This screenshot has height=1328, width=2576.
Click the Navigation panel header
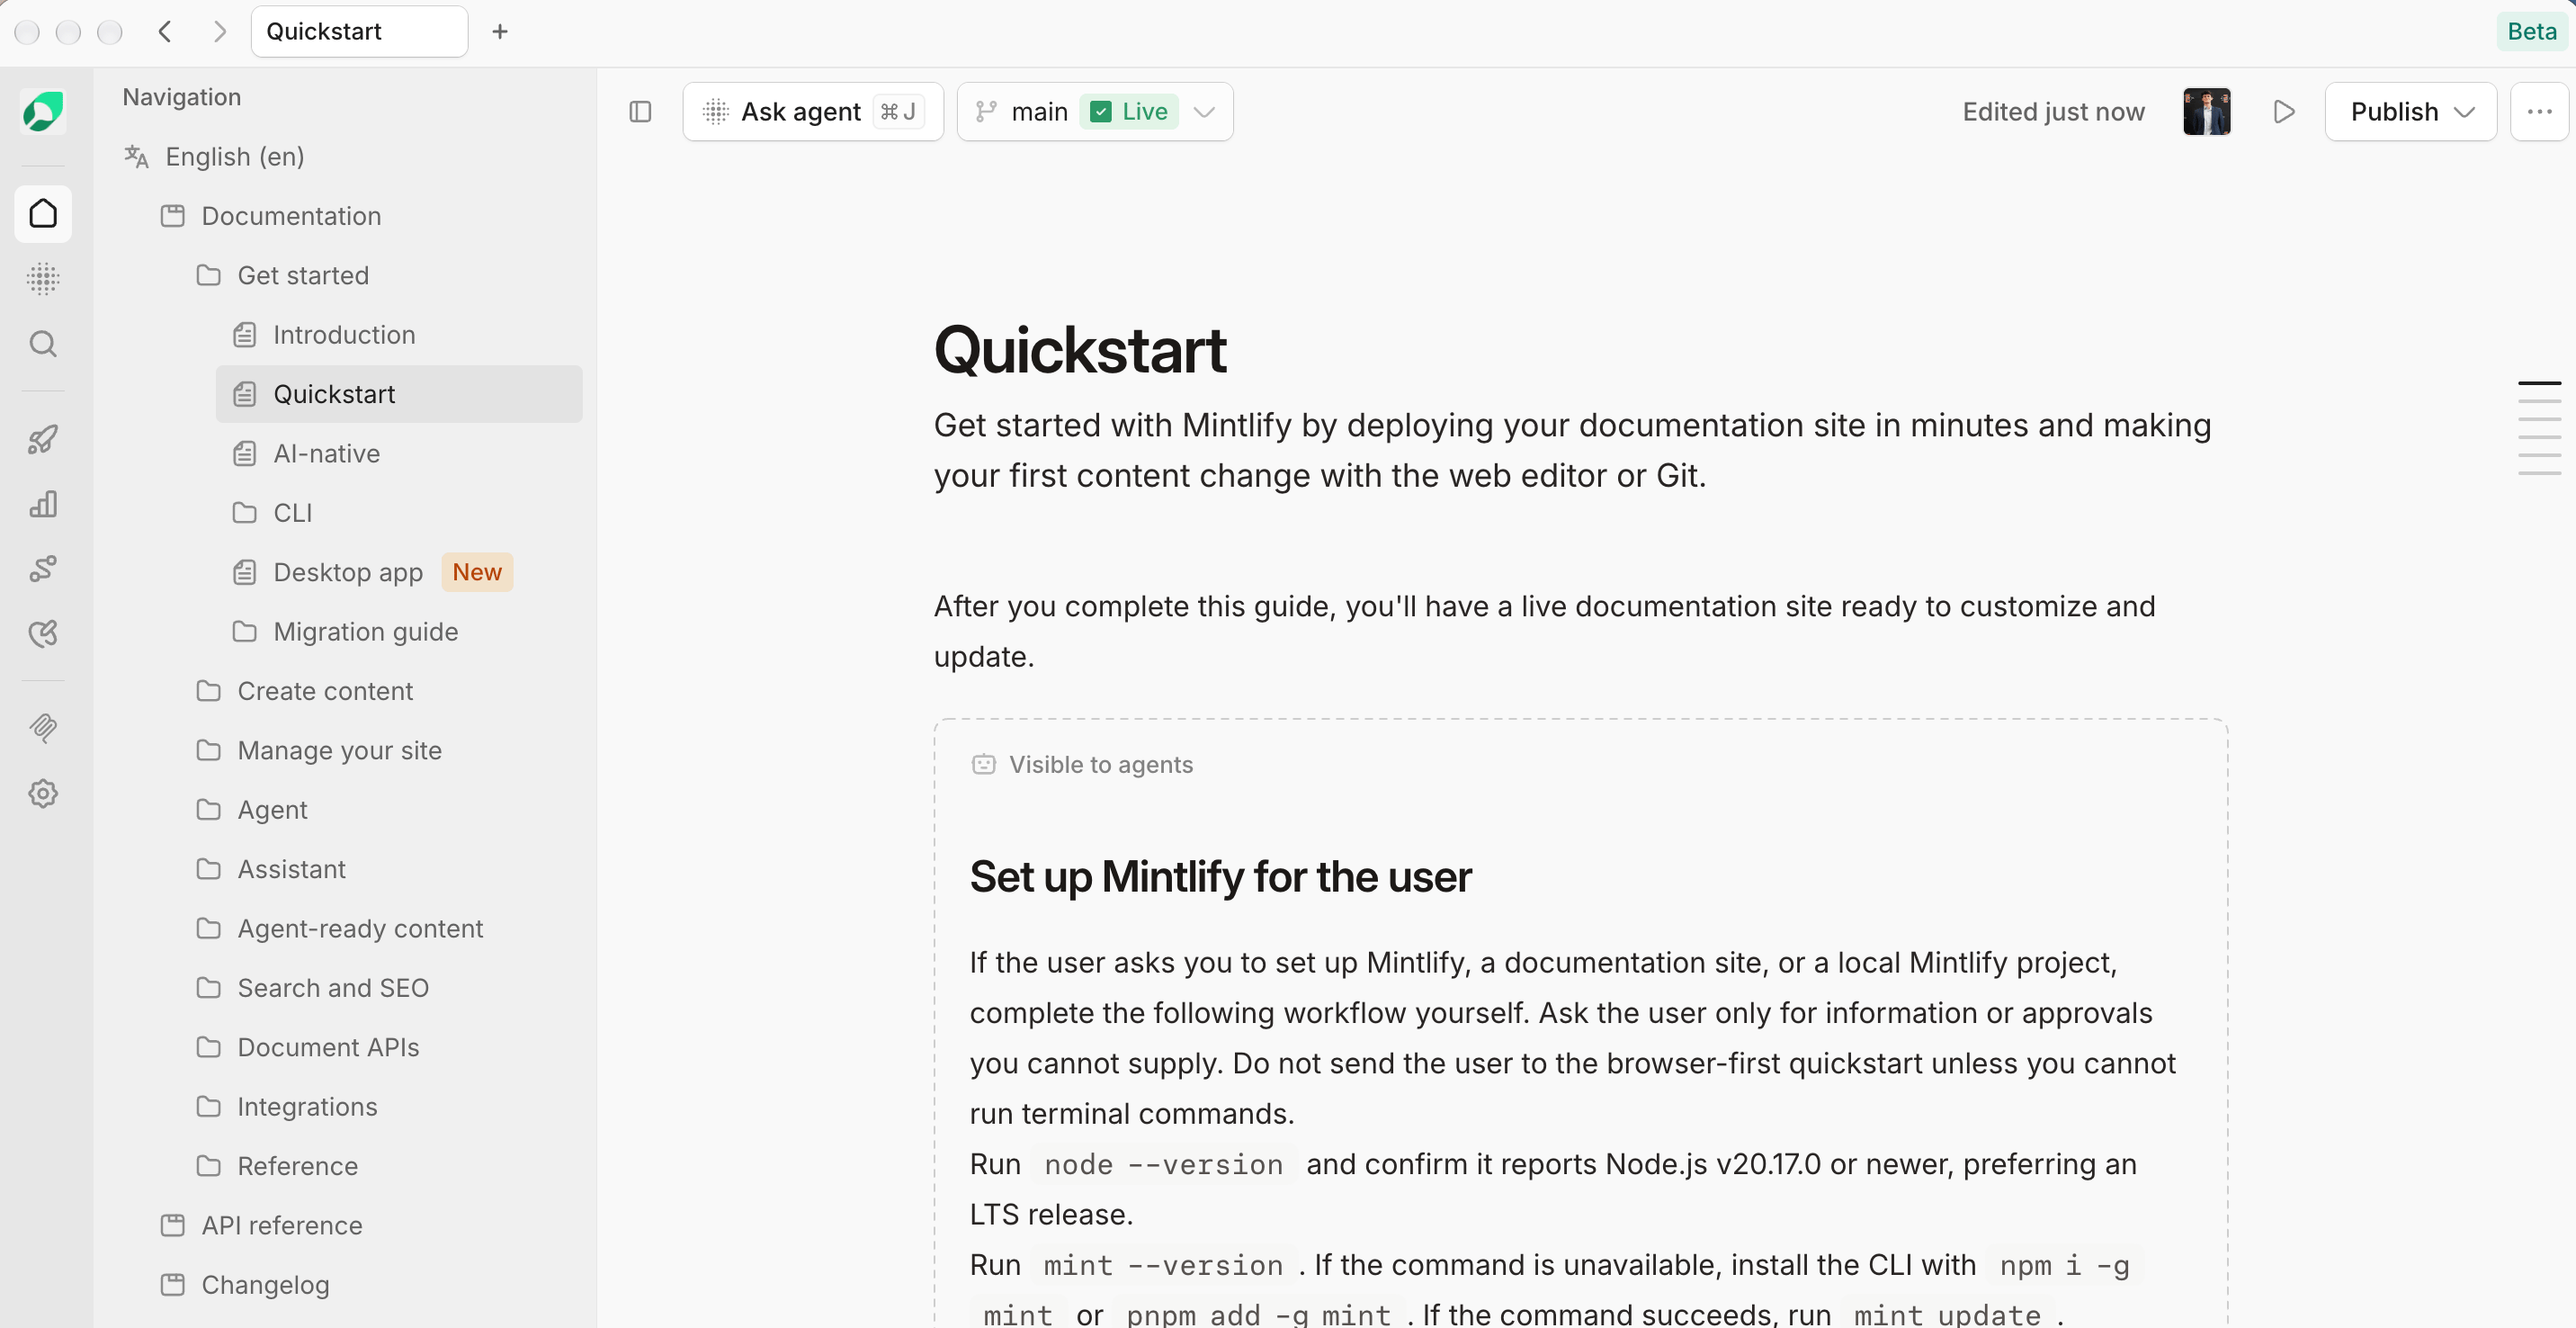[181, 97]
